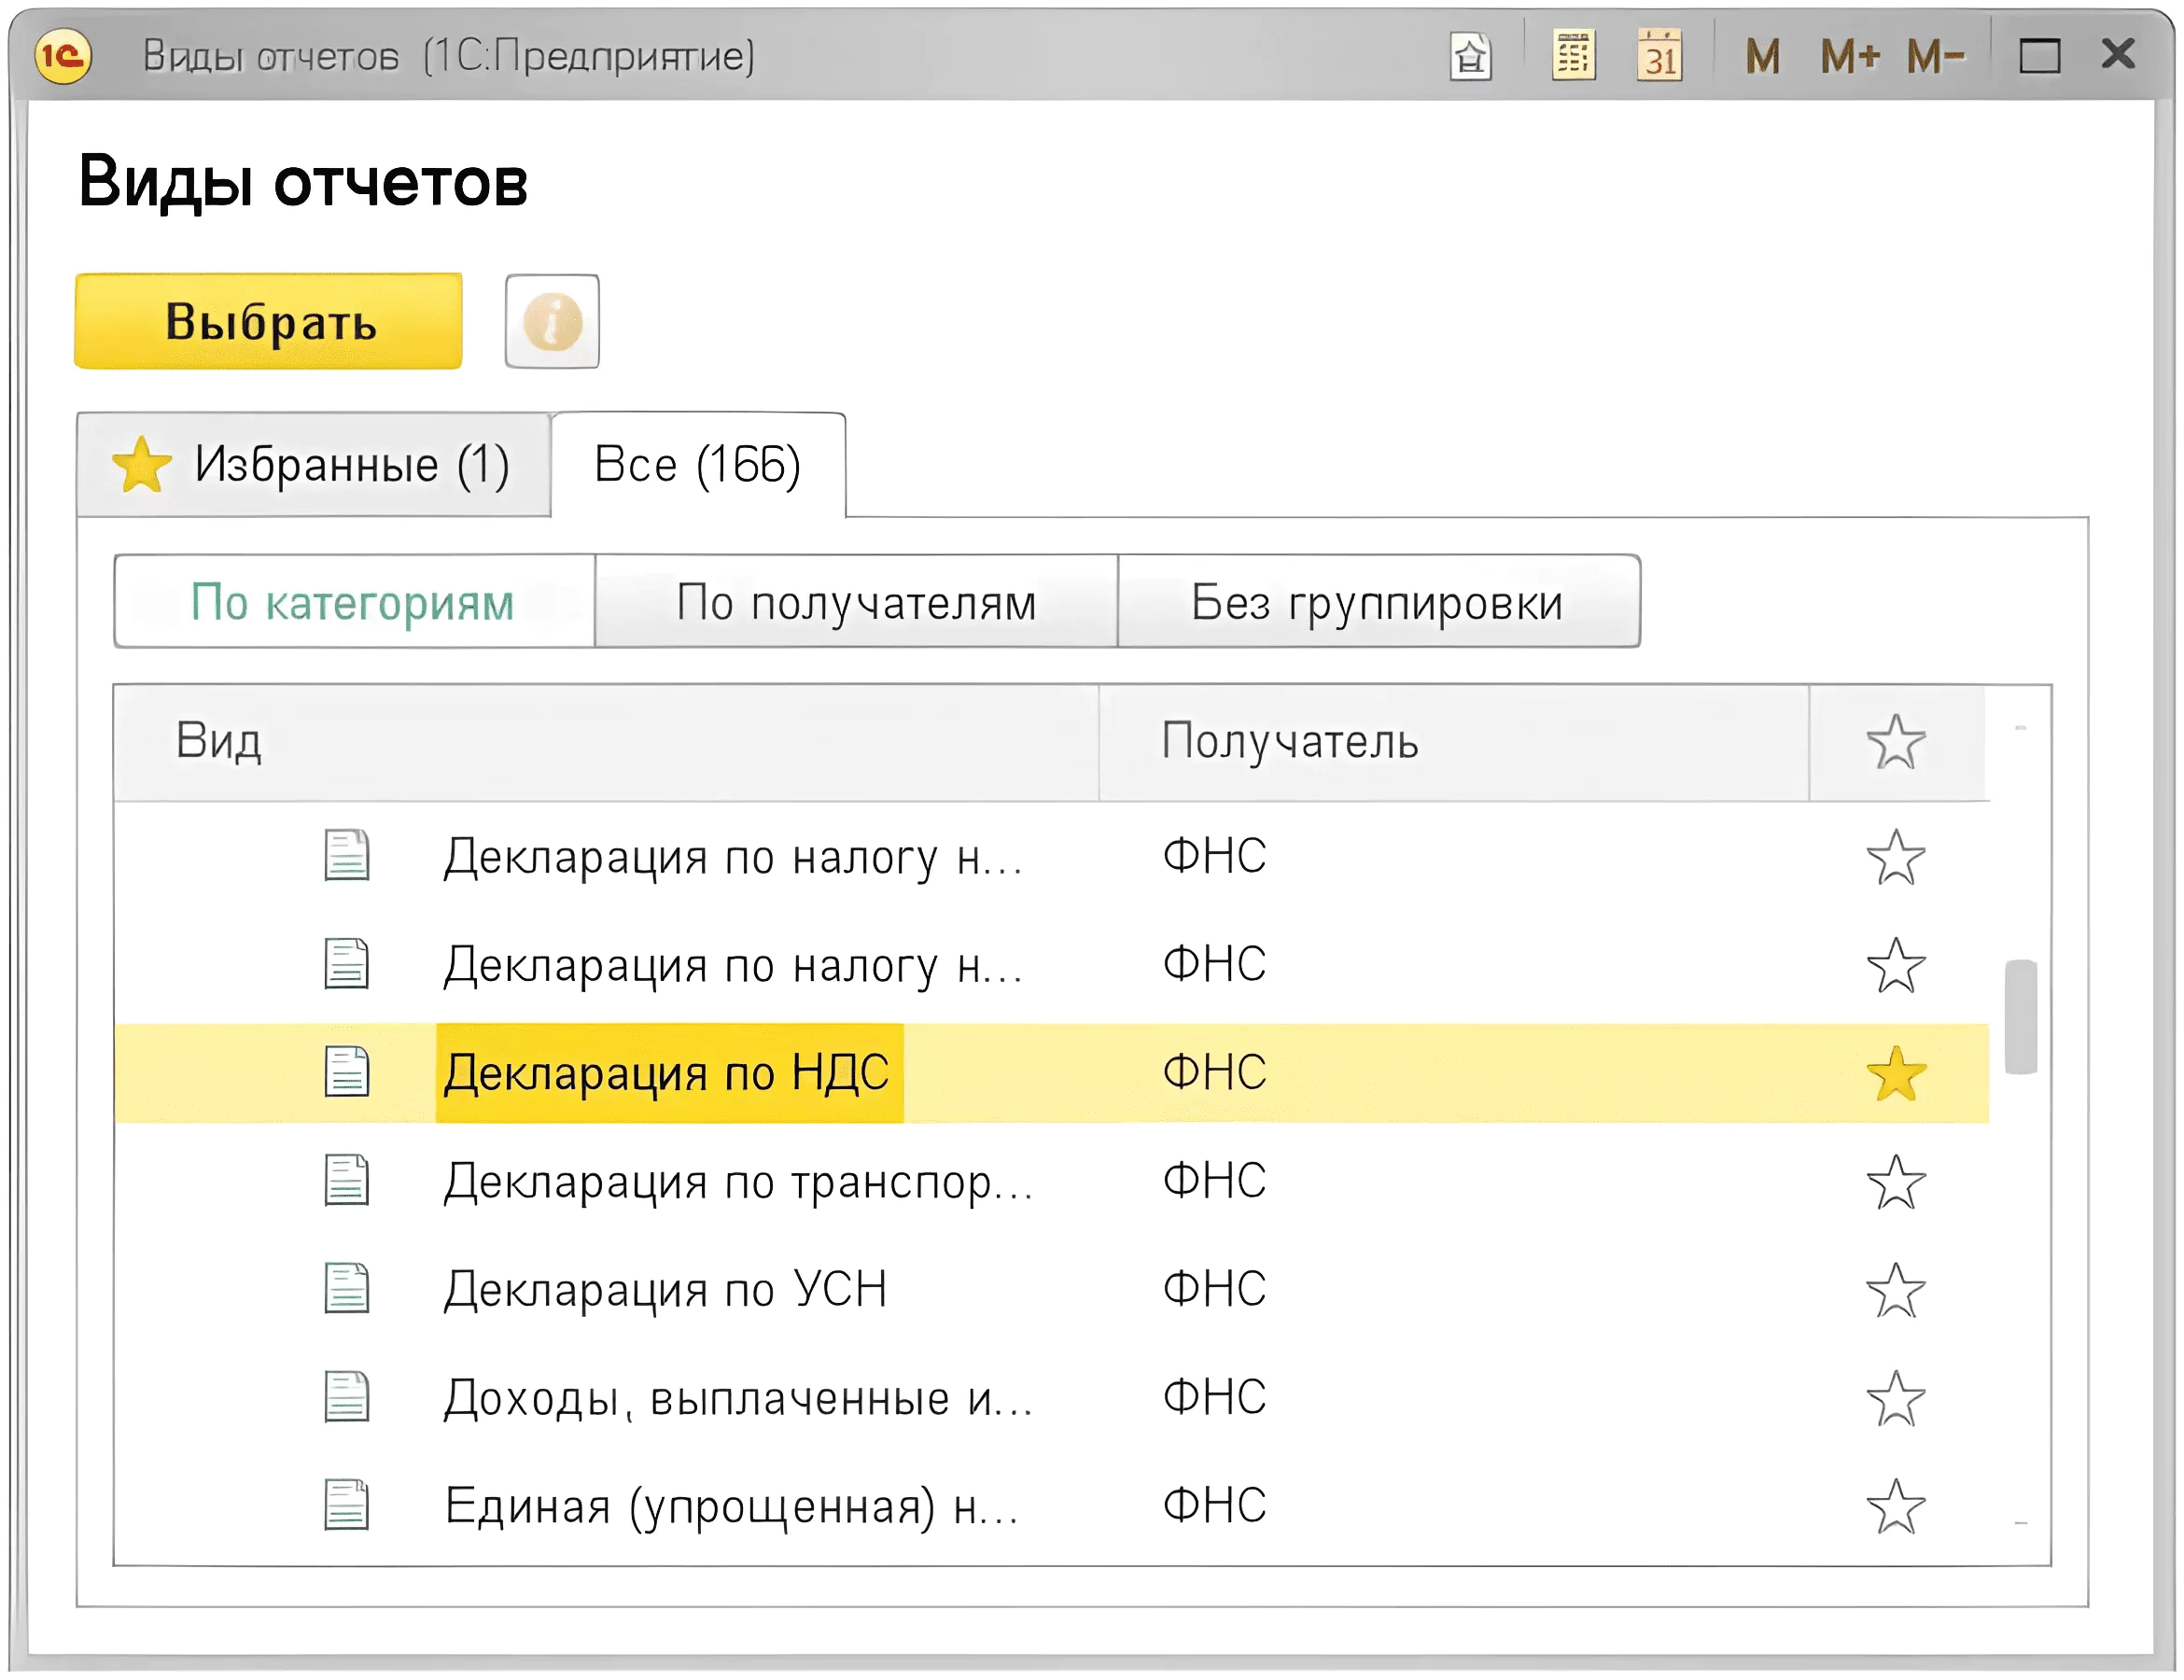This screenshot has height=1680, width=2184.
Task: Click document icon of Единая (упрощенная) row
Action: coord(347,1505)
